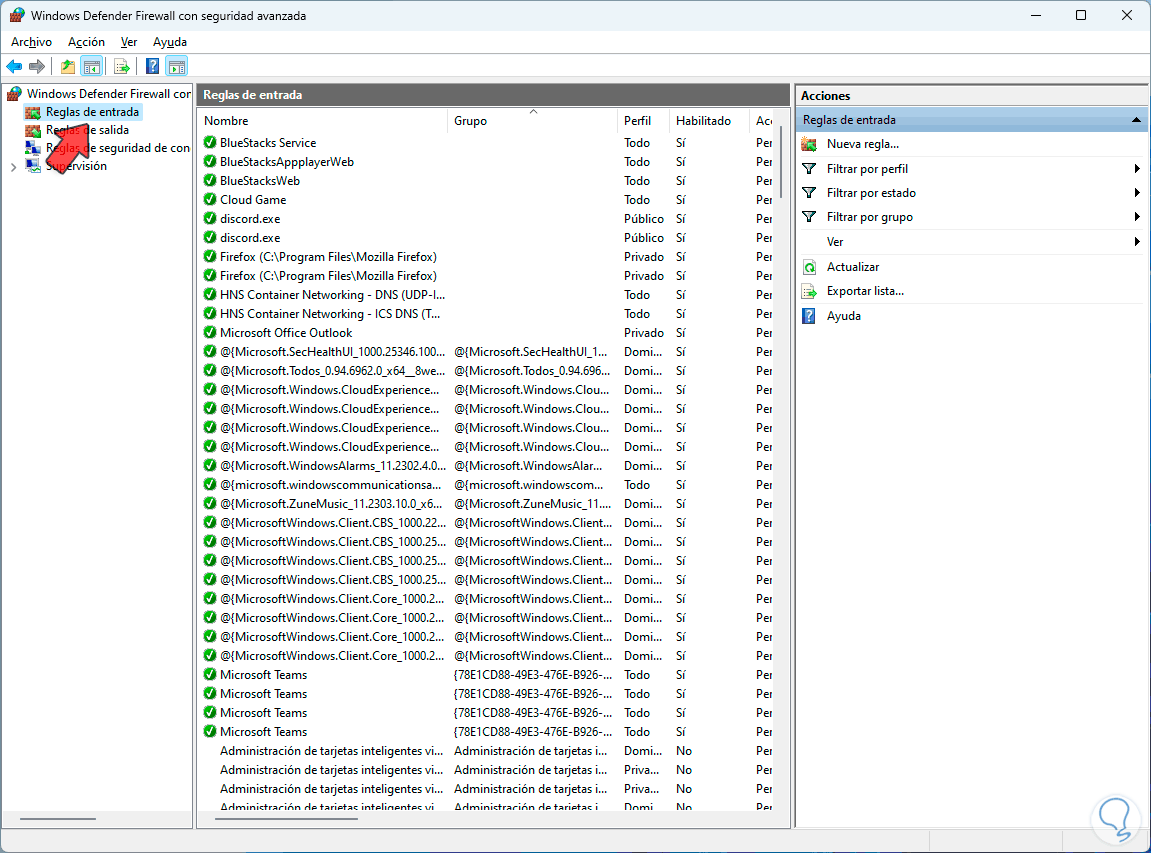Click the Forward arrow toolbar icon

tap(37, 67)
